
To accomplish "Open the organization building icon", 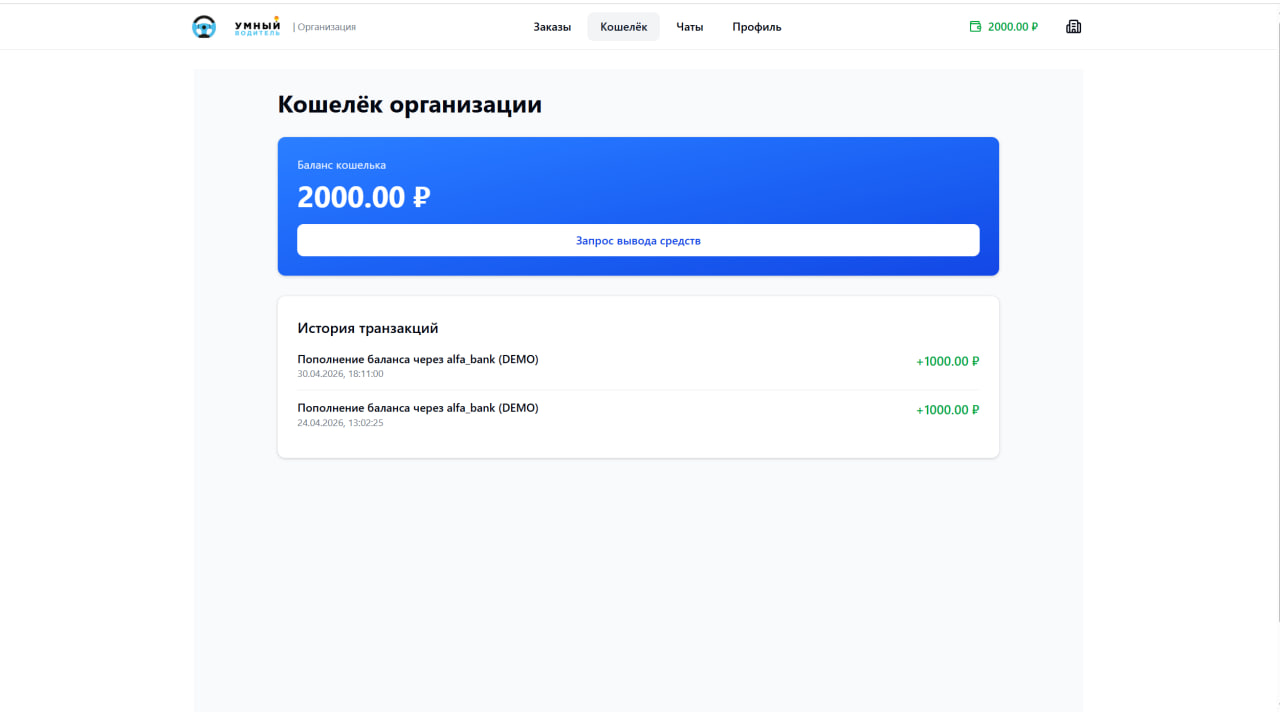I will (1074, 27).
